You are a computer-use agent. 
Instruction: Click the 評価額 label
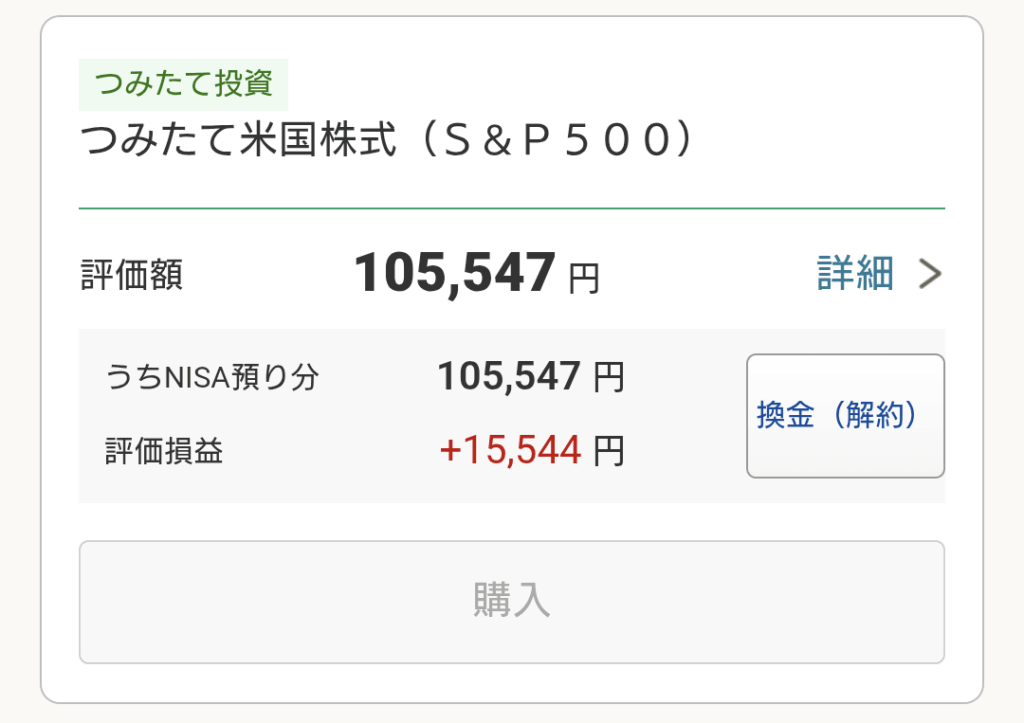(x=131, y=275)
